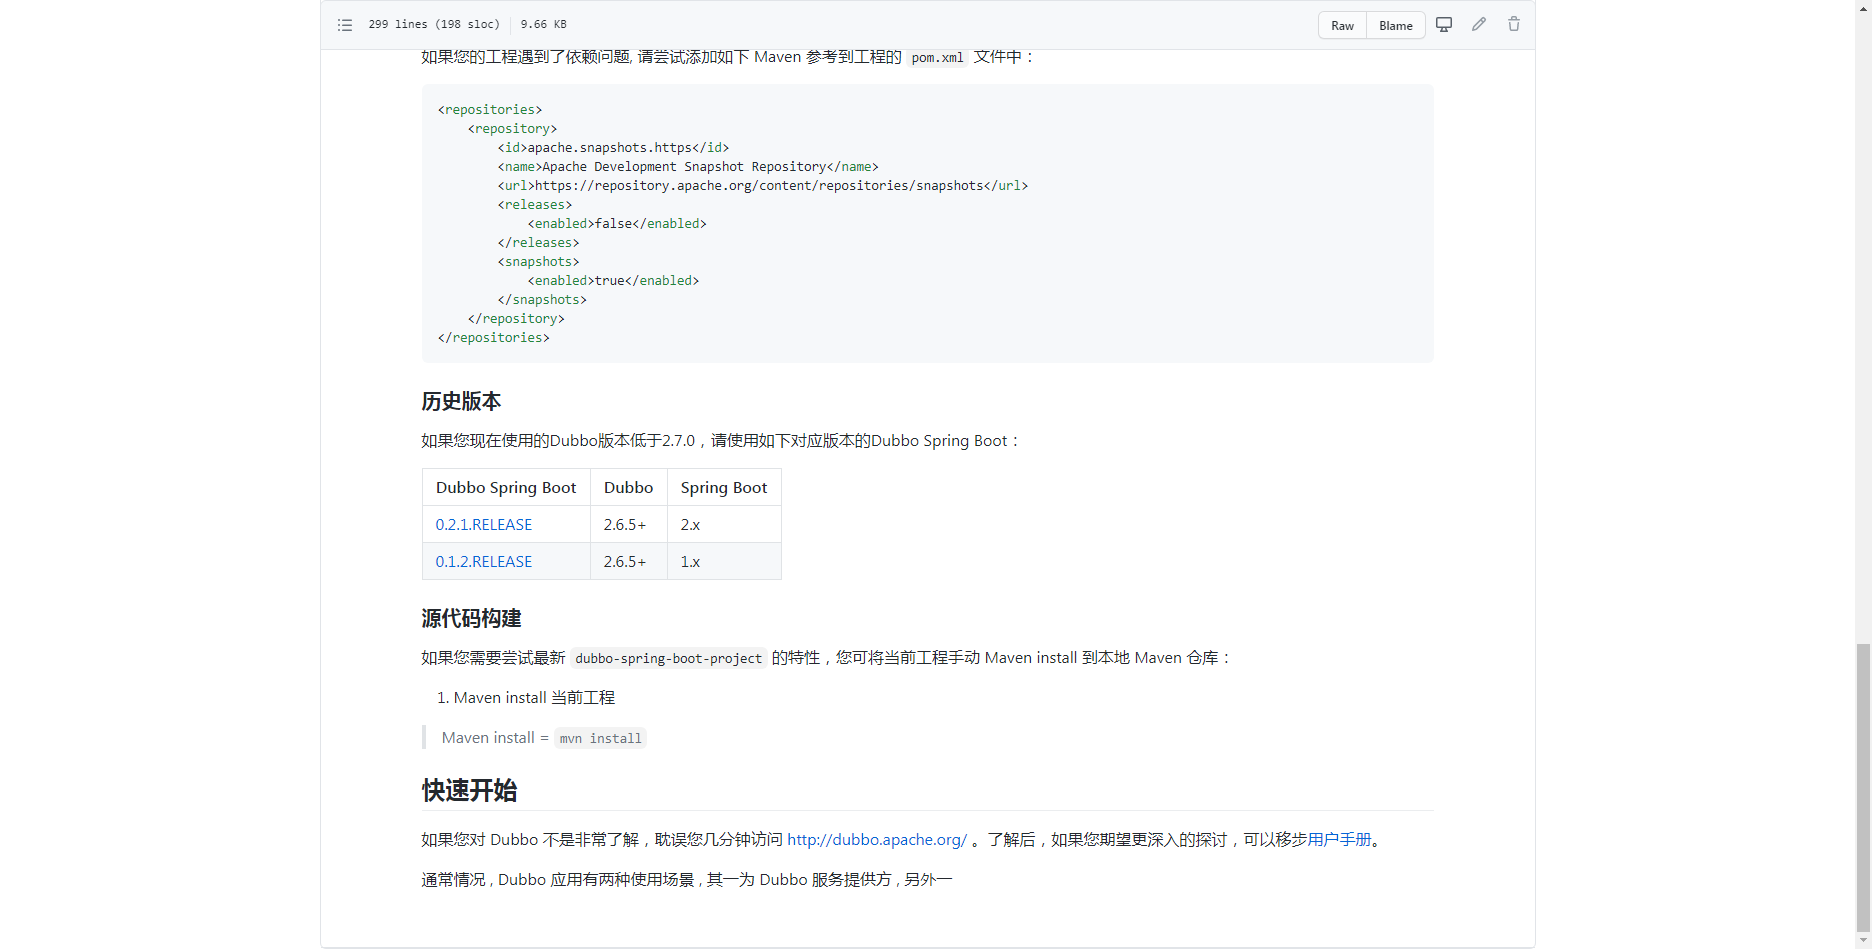This screenshot has height=949, width=1872.
Task: Select the 历史版本 heading
Action: coord(461,401)
